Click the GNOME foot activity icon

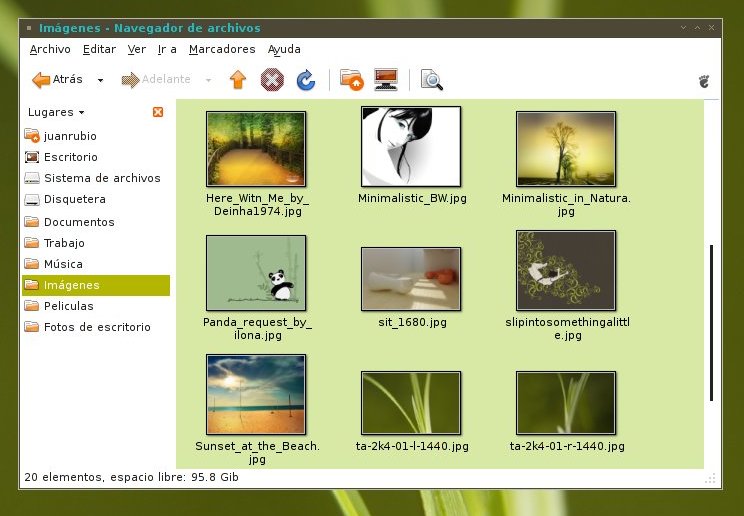(704, 81)
